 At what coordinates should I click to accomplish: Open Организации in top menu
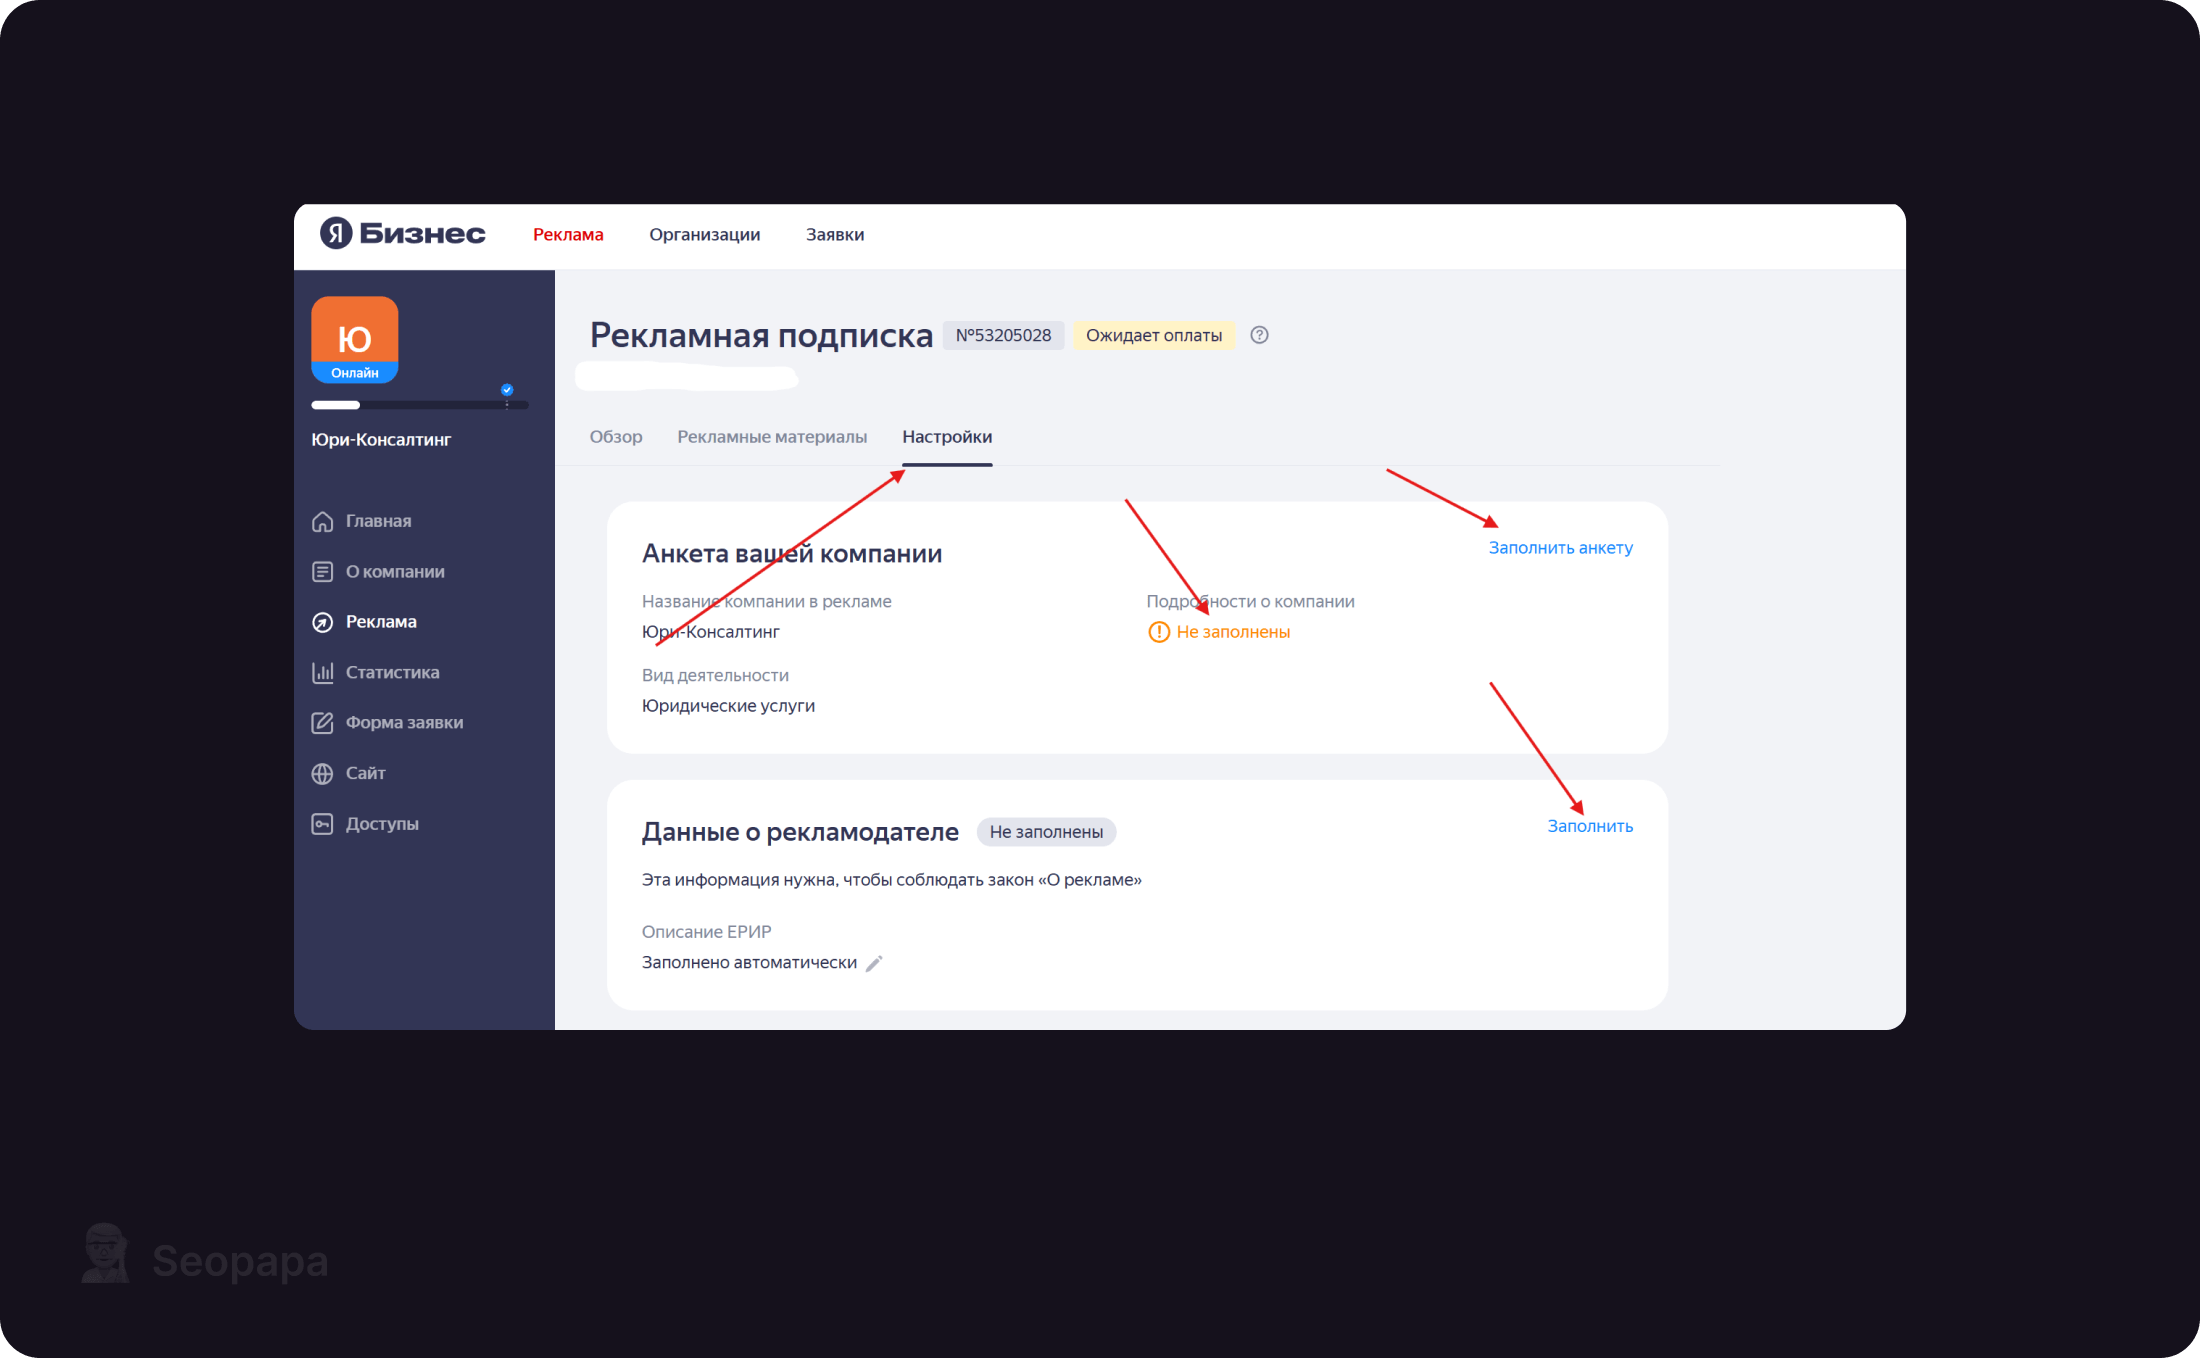704,235
